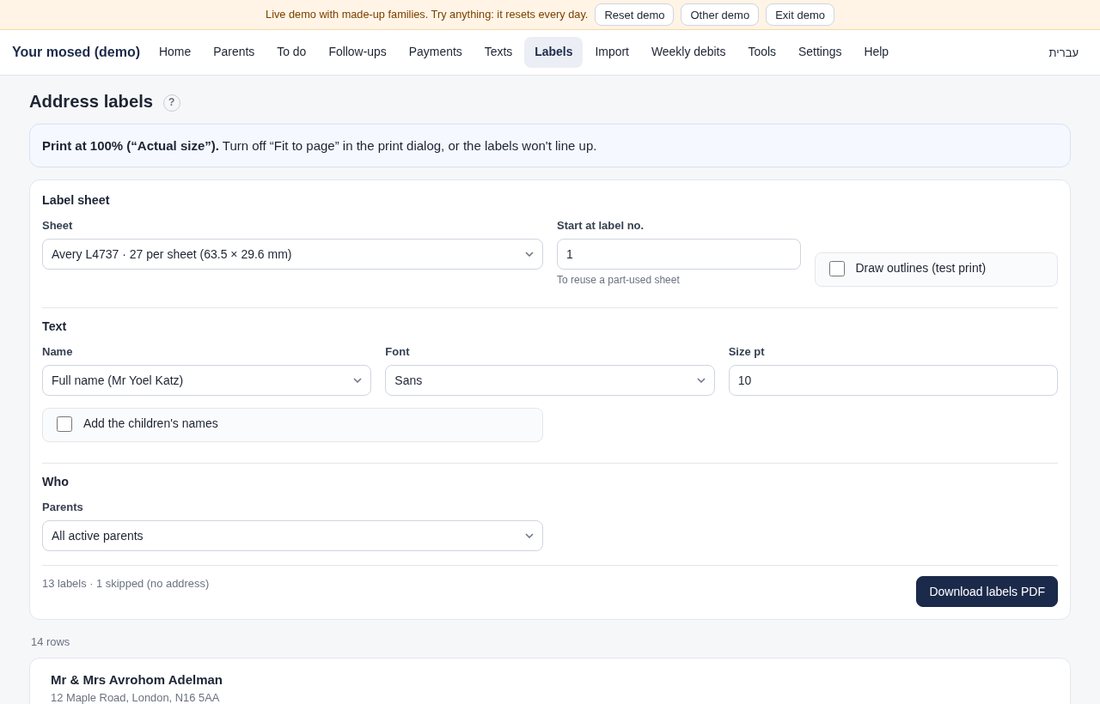1100x704 pixels.
Task: Expand the Name format dropdown
Action: 206,381
